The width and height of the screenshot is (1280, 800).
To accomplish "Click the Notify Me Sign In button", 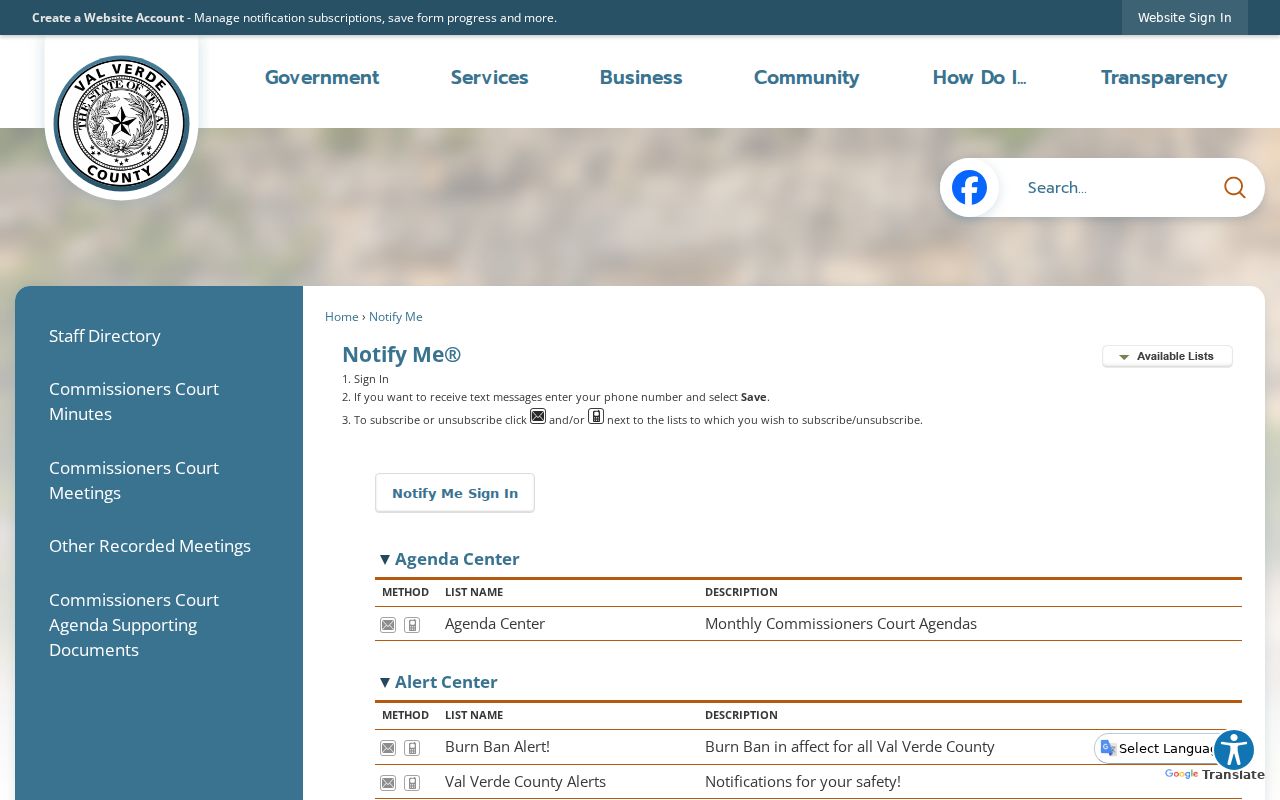I will click(x=455, y=493).
